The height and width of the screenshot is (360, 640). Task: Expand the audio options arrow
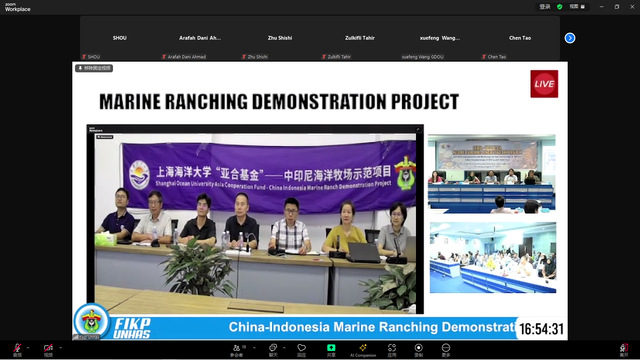click(28, 348)
